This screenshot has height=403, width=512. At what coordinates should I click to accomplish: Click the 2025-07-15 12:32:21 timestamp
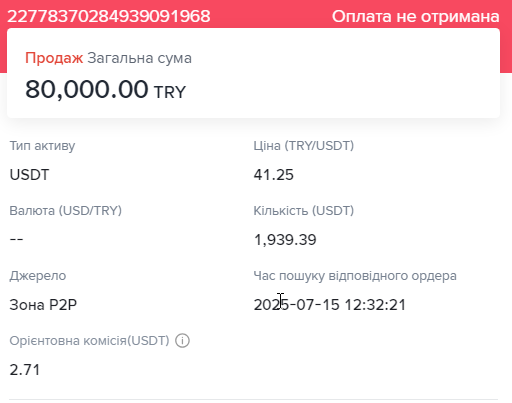point(330,305)
